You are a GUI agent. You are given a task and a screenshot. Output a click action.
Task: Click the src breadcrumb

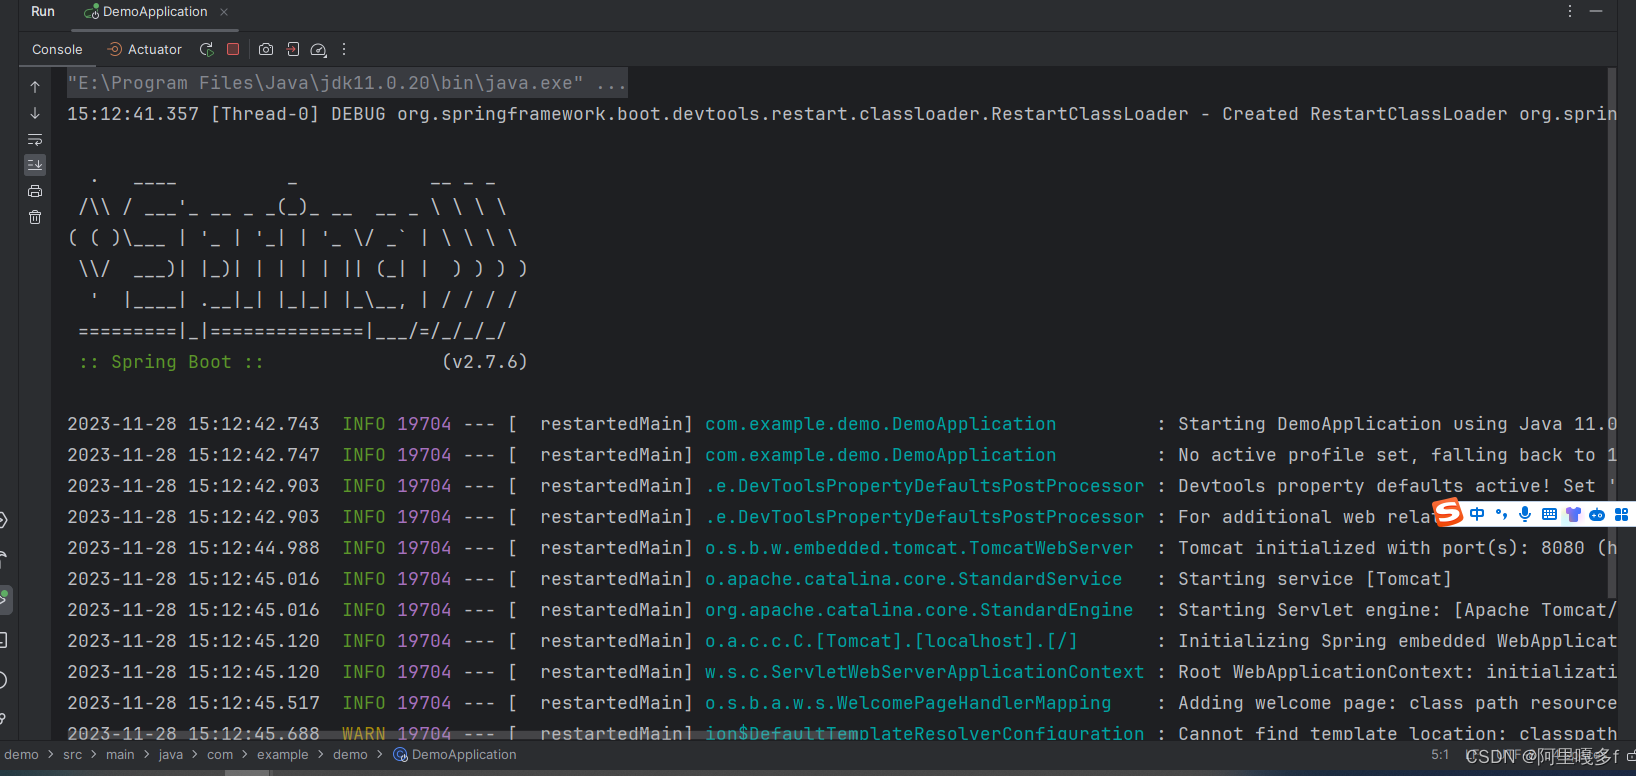[x=73, y=755]
